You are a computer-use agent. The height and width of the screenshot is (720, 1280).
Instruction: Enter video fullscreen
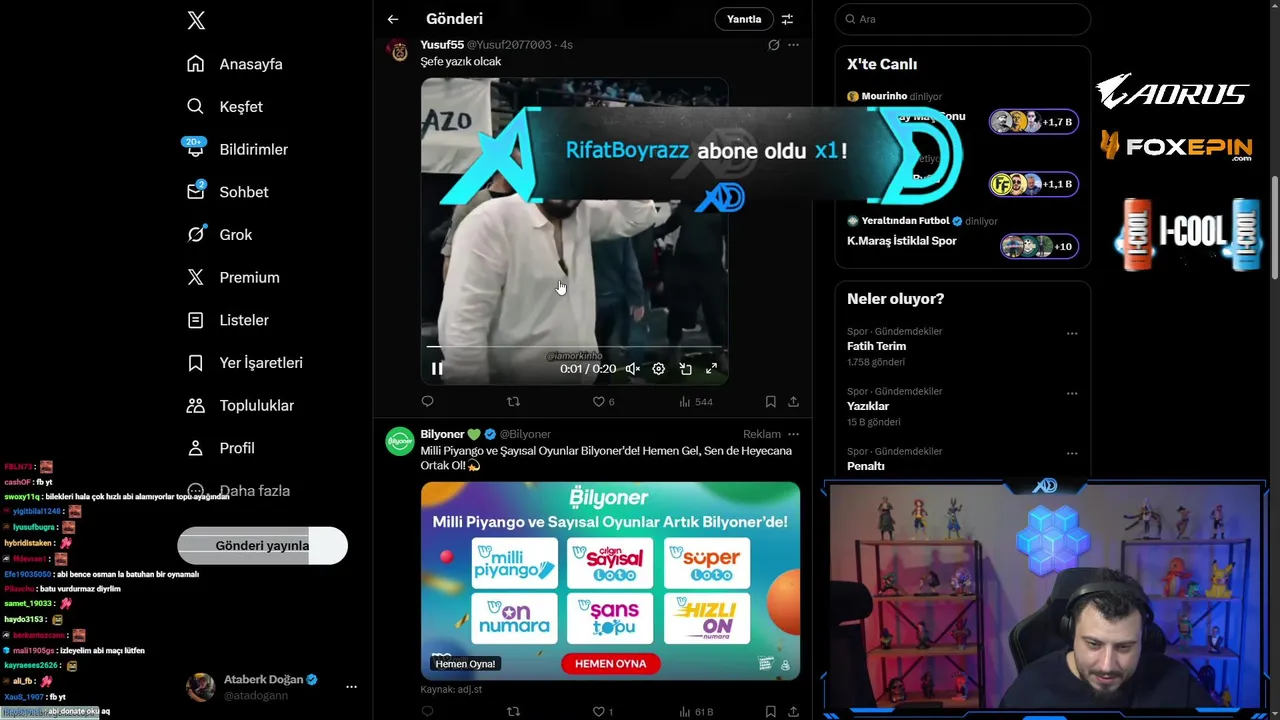[x=711, y=369]
